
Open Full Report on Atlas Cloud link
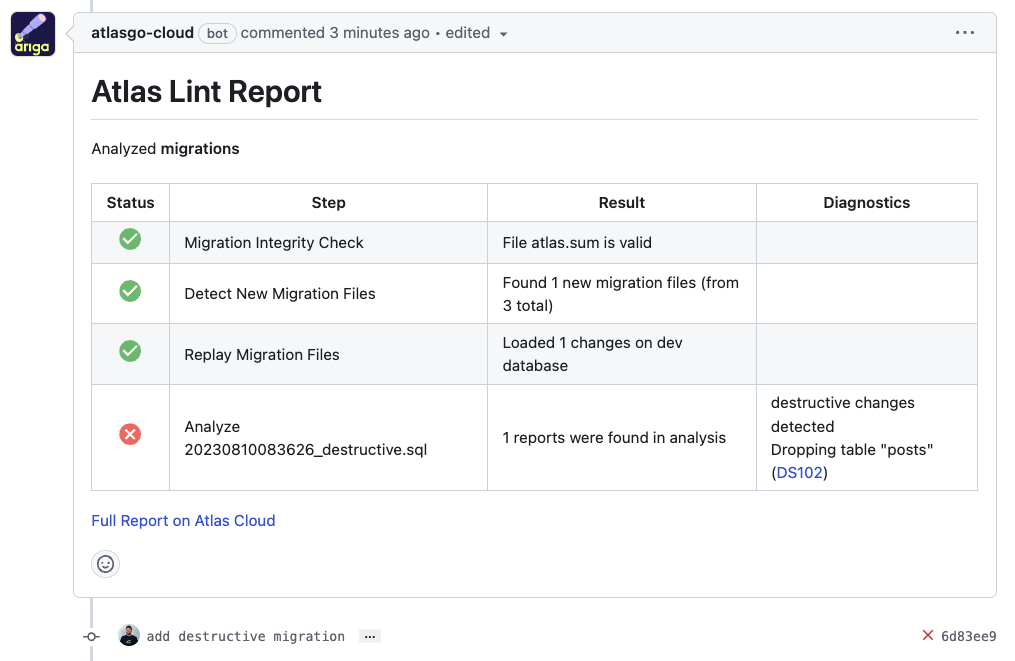click(x=183, y=521)
